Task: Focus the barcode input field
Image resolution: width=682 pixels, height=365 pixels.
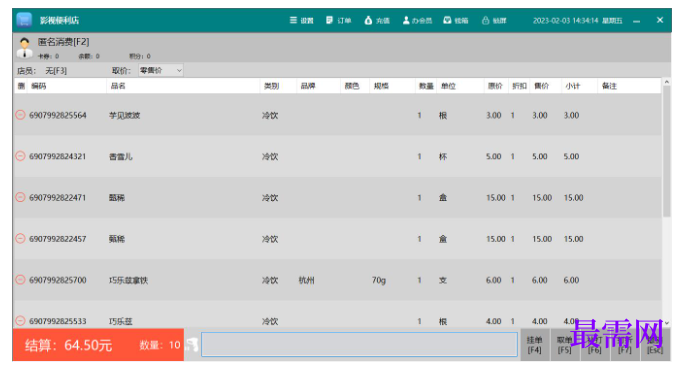Action: 359,345
